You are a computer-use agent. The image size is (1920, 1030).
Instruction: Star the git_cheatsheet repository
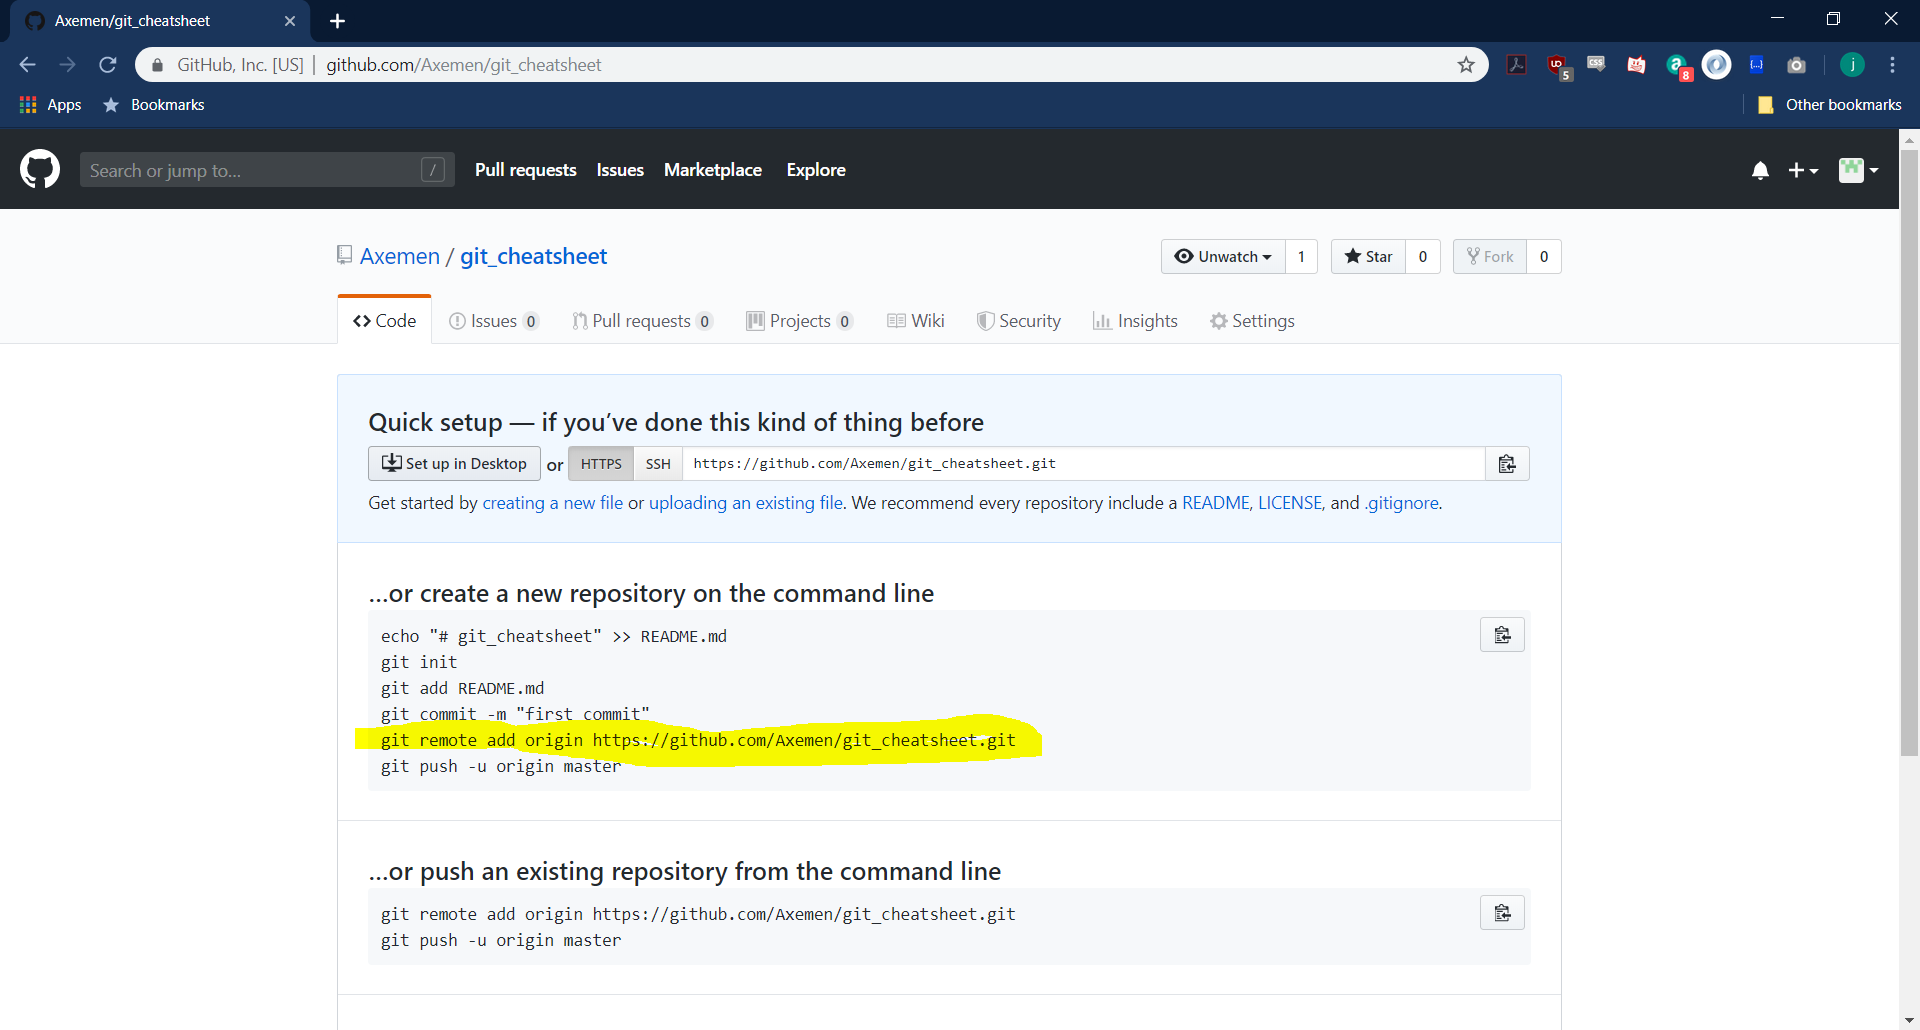coord(1368,257)
